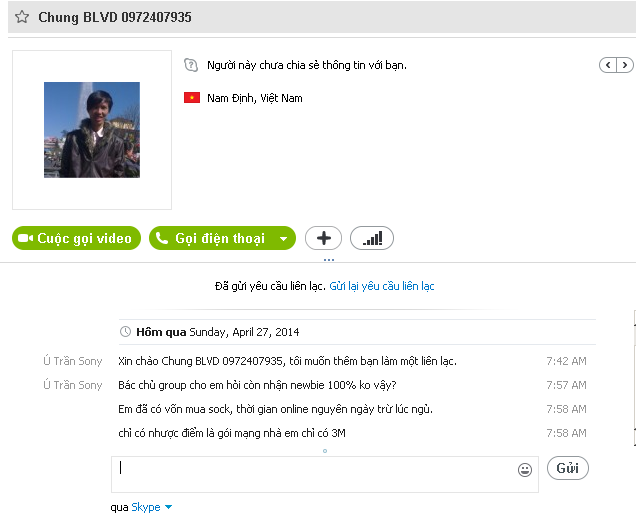The width and height of the screenshot is (636, 513).
Task: Open the 'qua Skype' send-via dropdown
Action: coord(151,507)
